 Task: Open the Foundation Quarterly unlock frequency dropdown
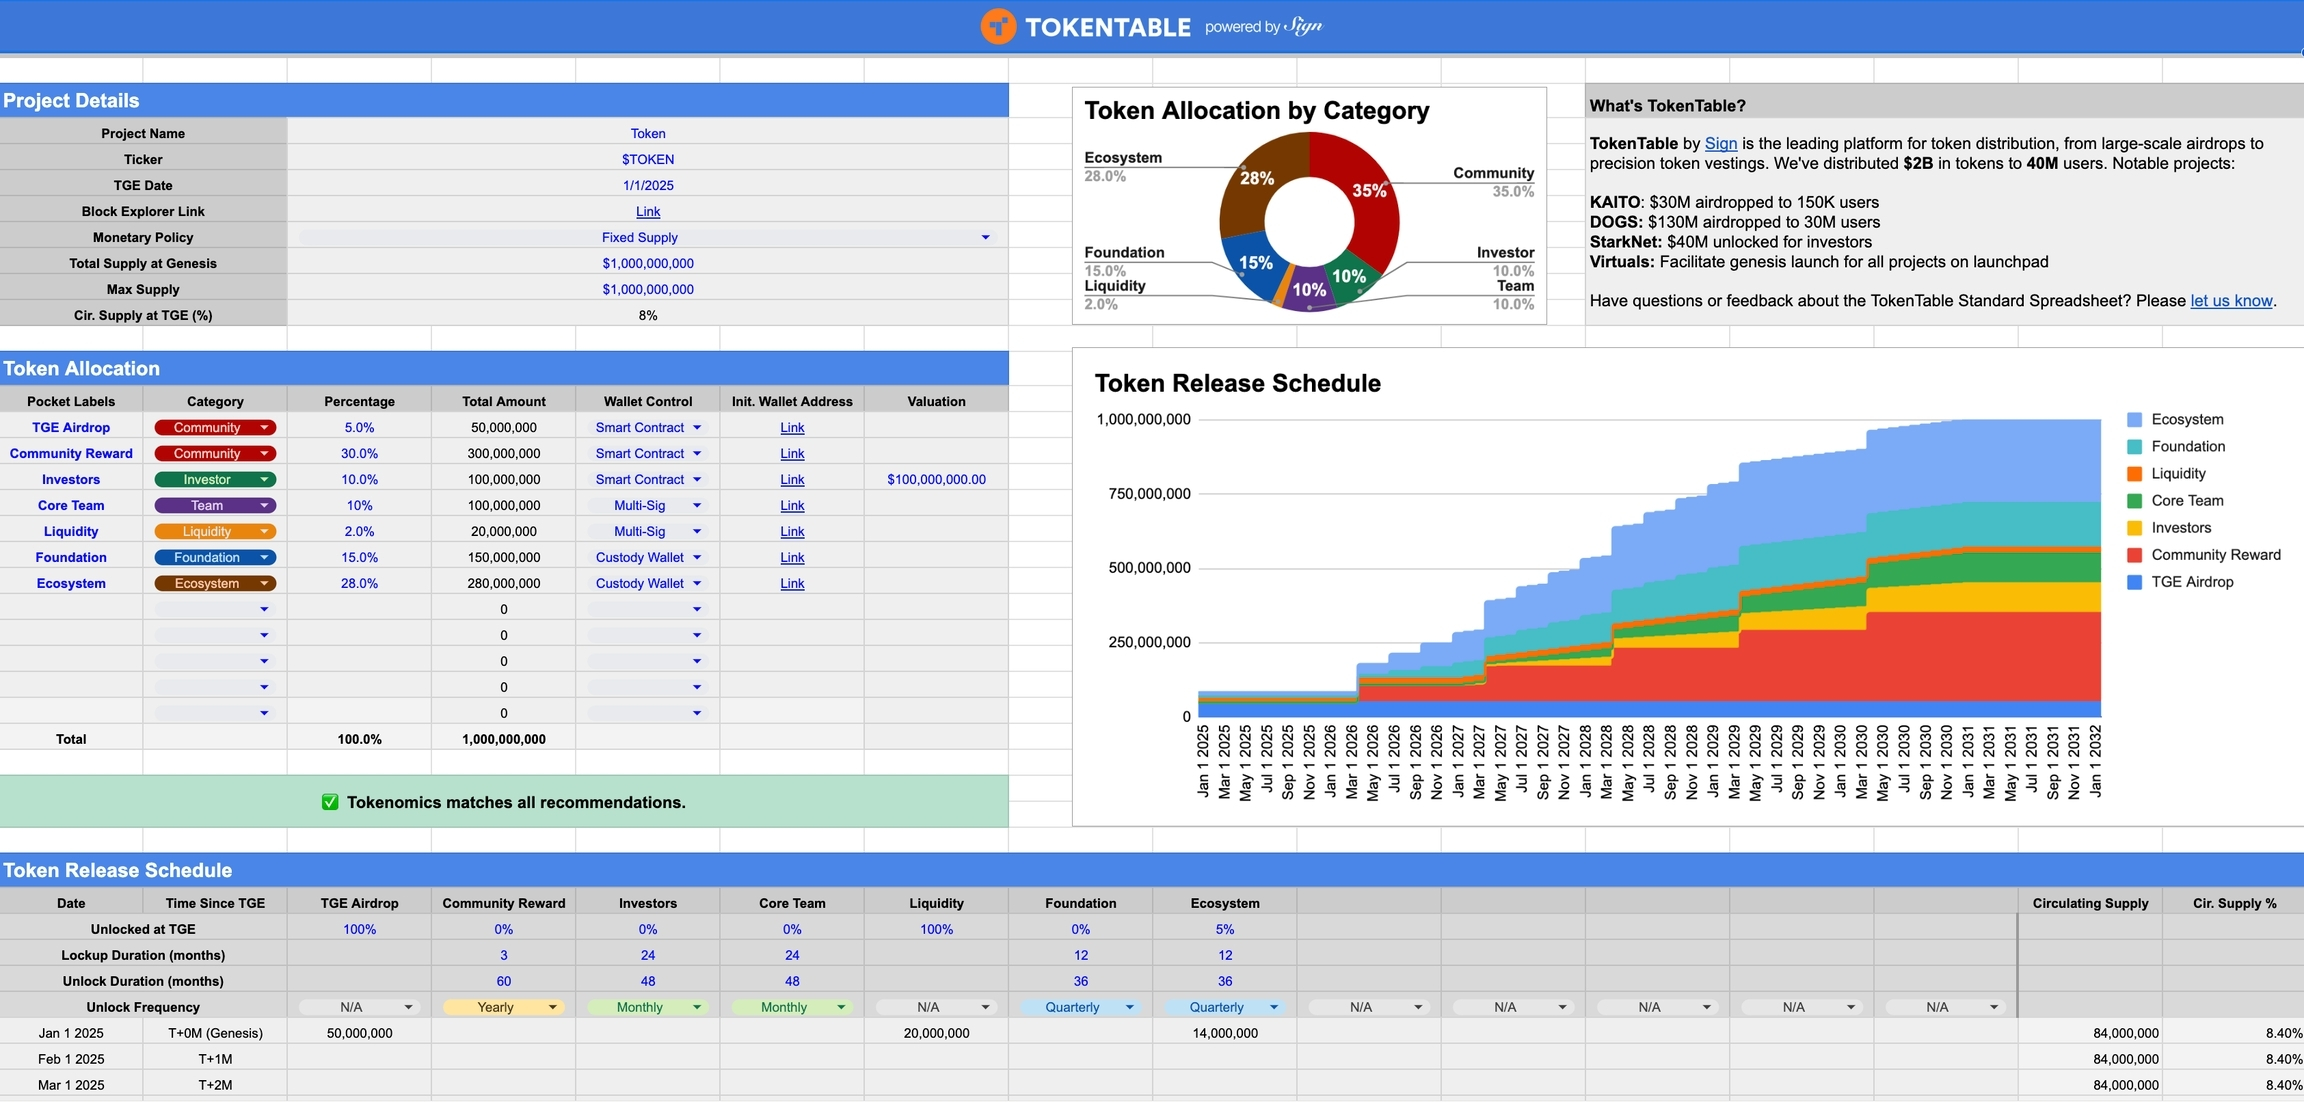tap(1129, 1007)
